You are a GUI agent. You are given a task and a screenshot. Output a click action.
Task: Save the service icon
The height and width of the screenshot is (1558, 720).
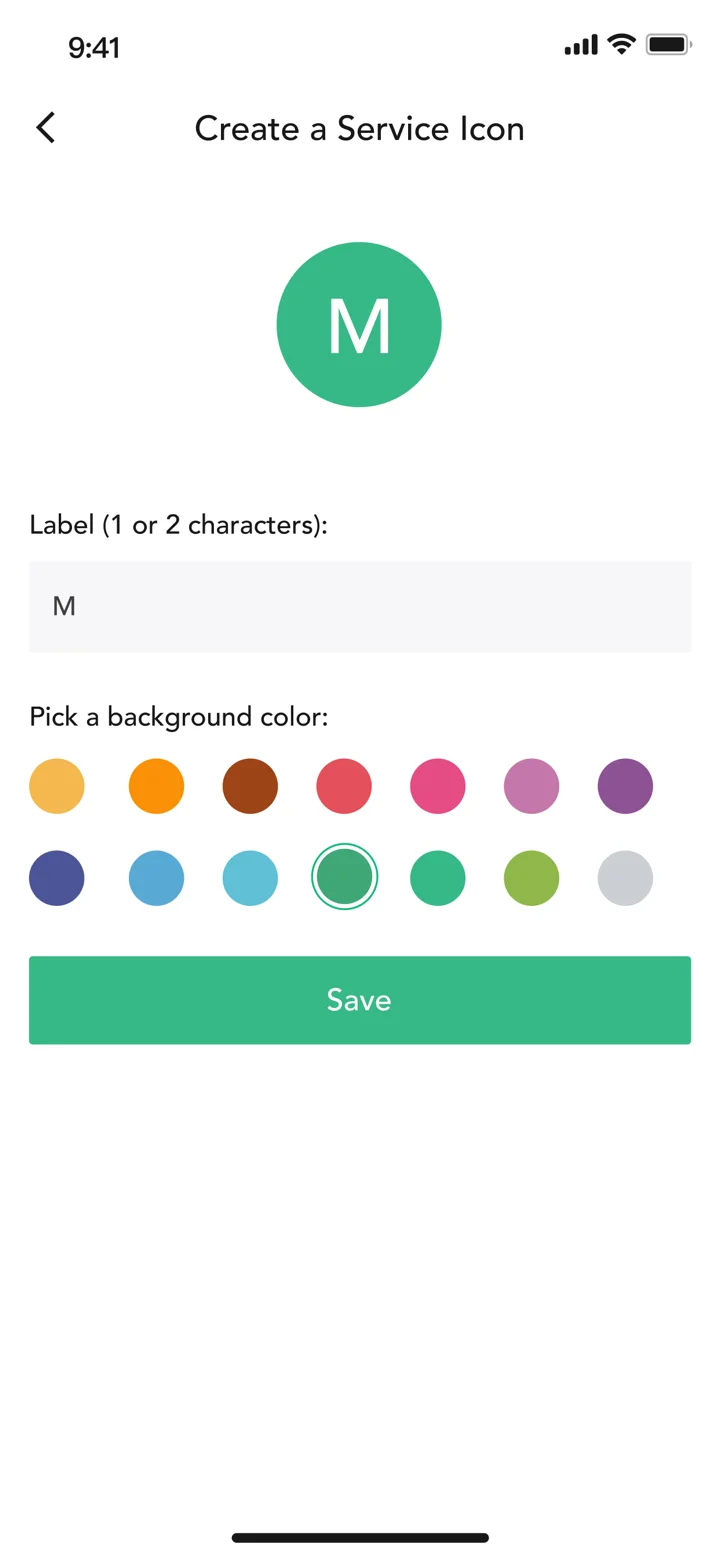360,1000
